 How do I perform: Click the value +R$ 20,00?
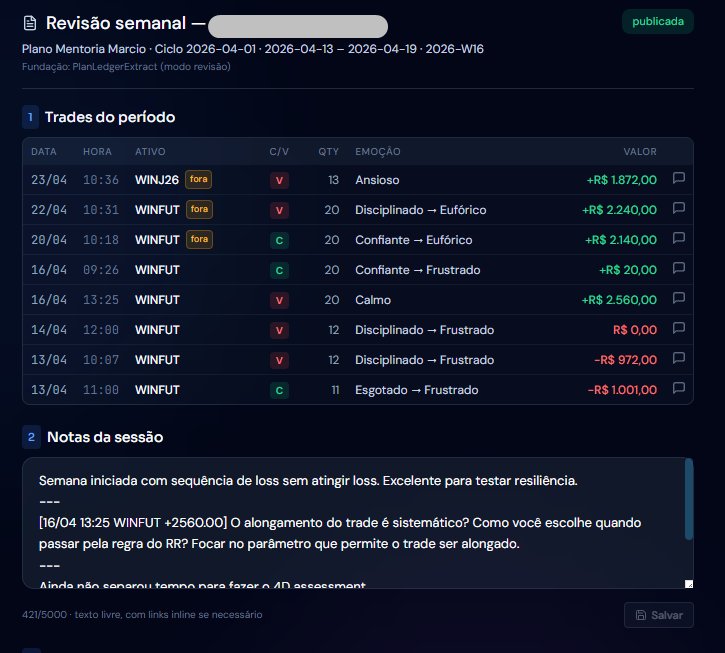tap(627, 270)
